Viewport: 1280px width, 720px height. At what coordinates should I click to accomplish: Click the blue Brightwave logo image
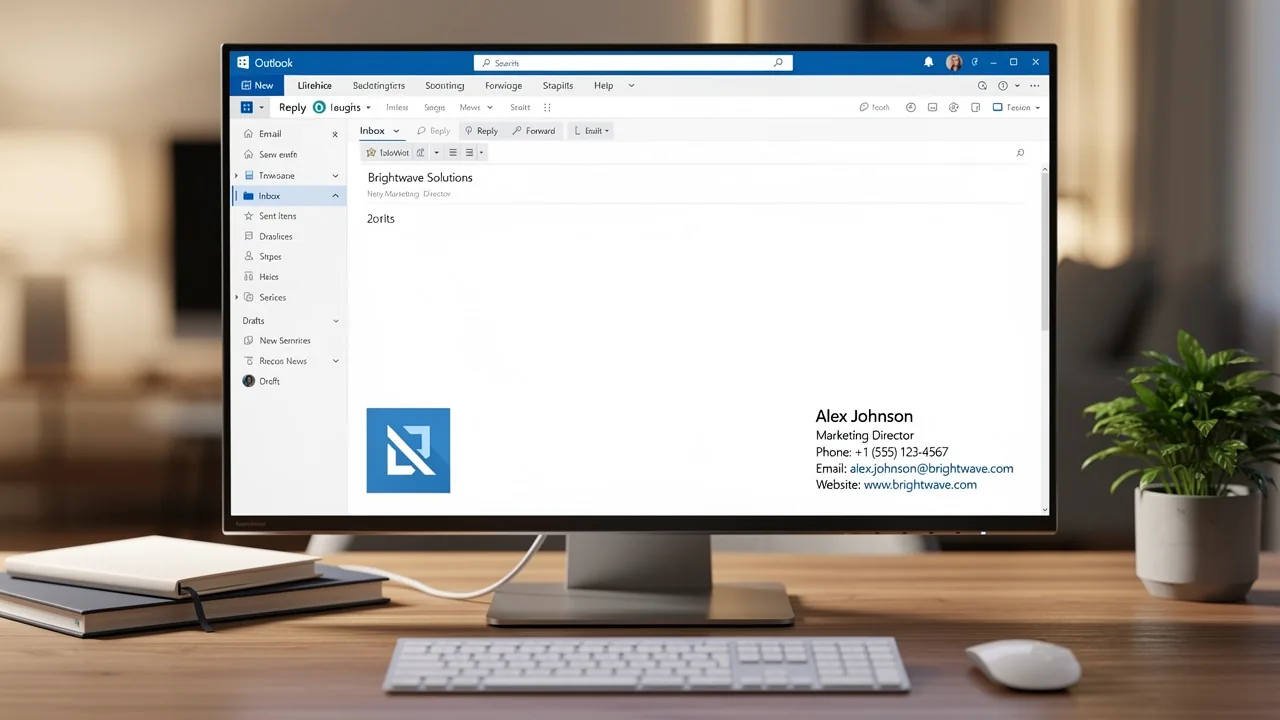coord(408,450)
